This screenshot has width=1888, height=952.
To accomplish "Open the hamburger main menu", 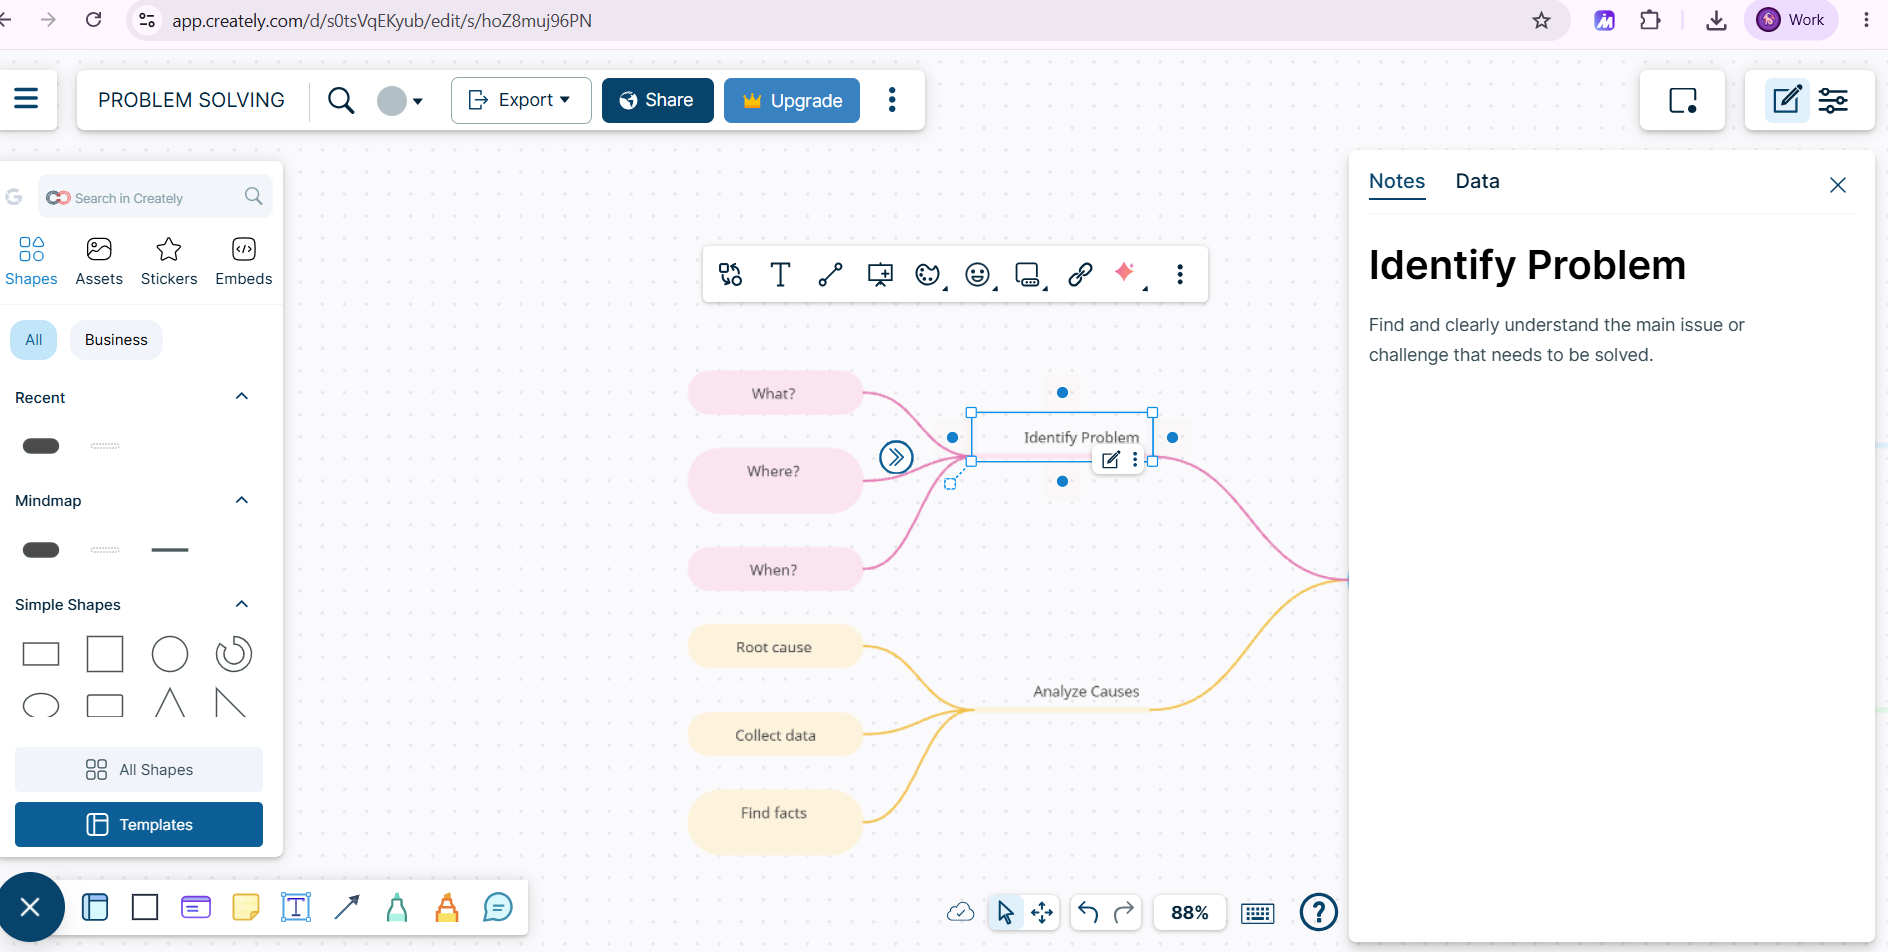I will 26,98.
